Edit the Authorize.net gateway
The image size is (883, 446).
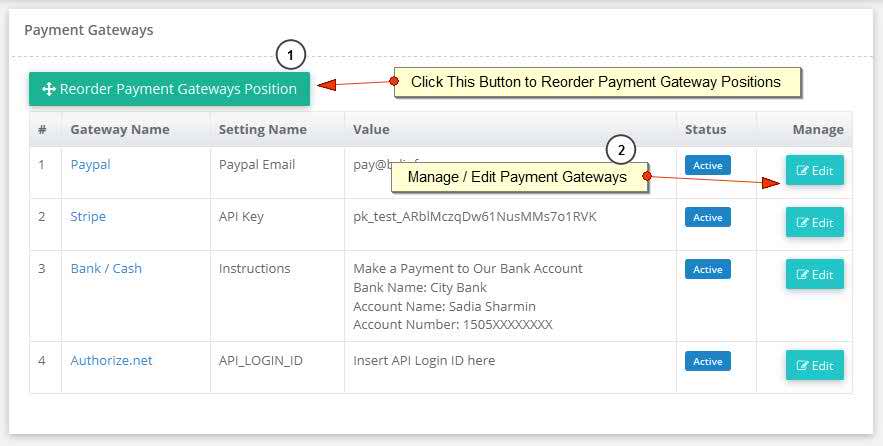click(815, 365)
